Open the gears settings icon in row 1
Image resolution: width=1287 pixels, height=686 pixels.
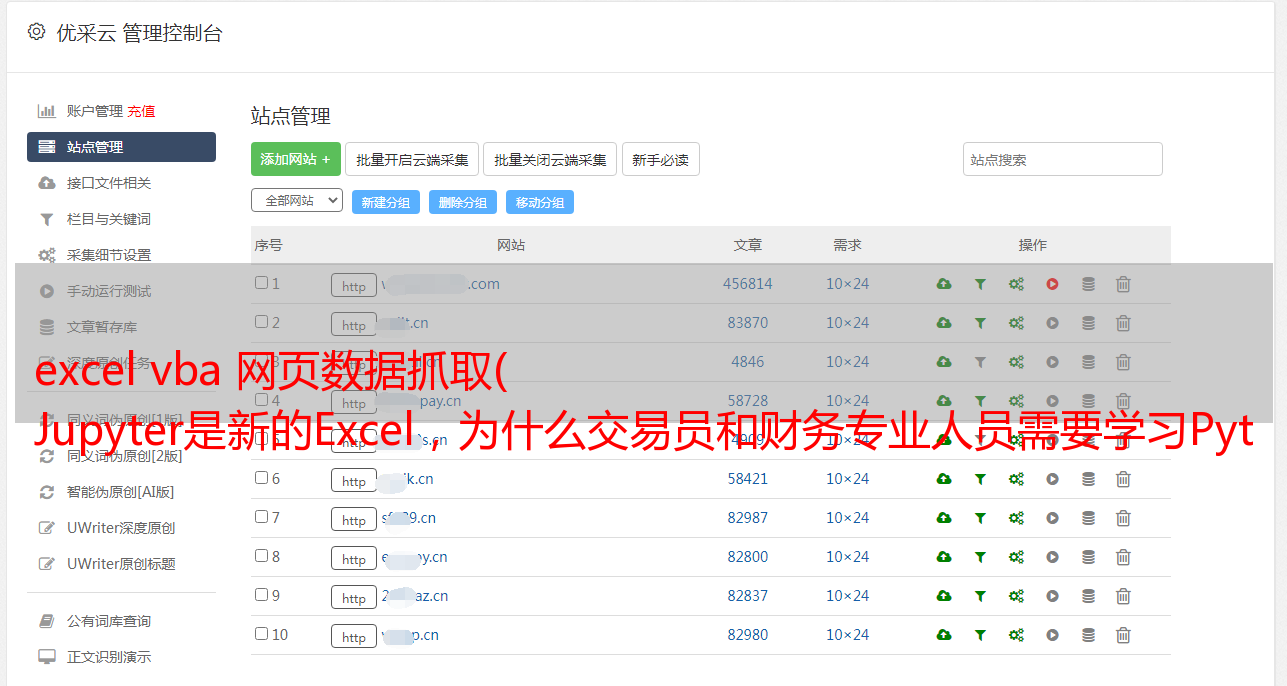coord(1016,284)
